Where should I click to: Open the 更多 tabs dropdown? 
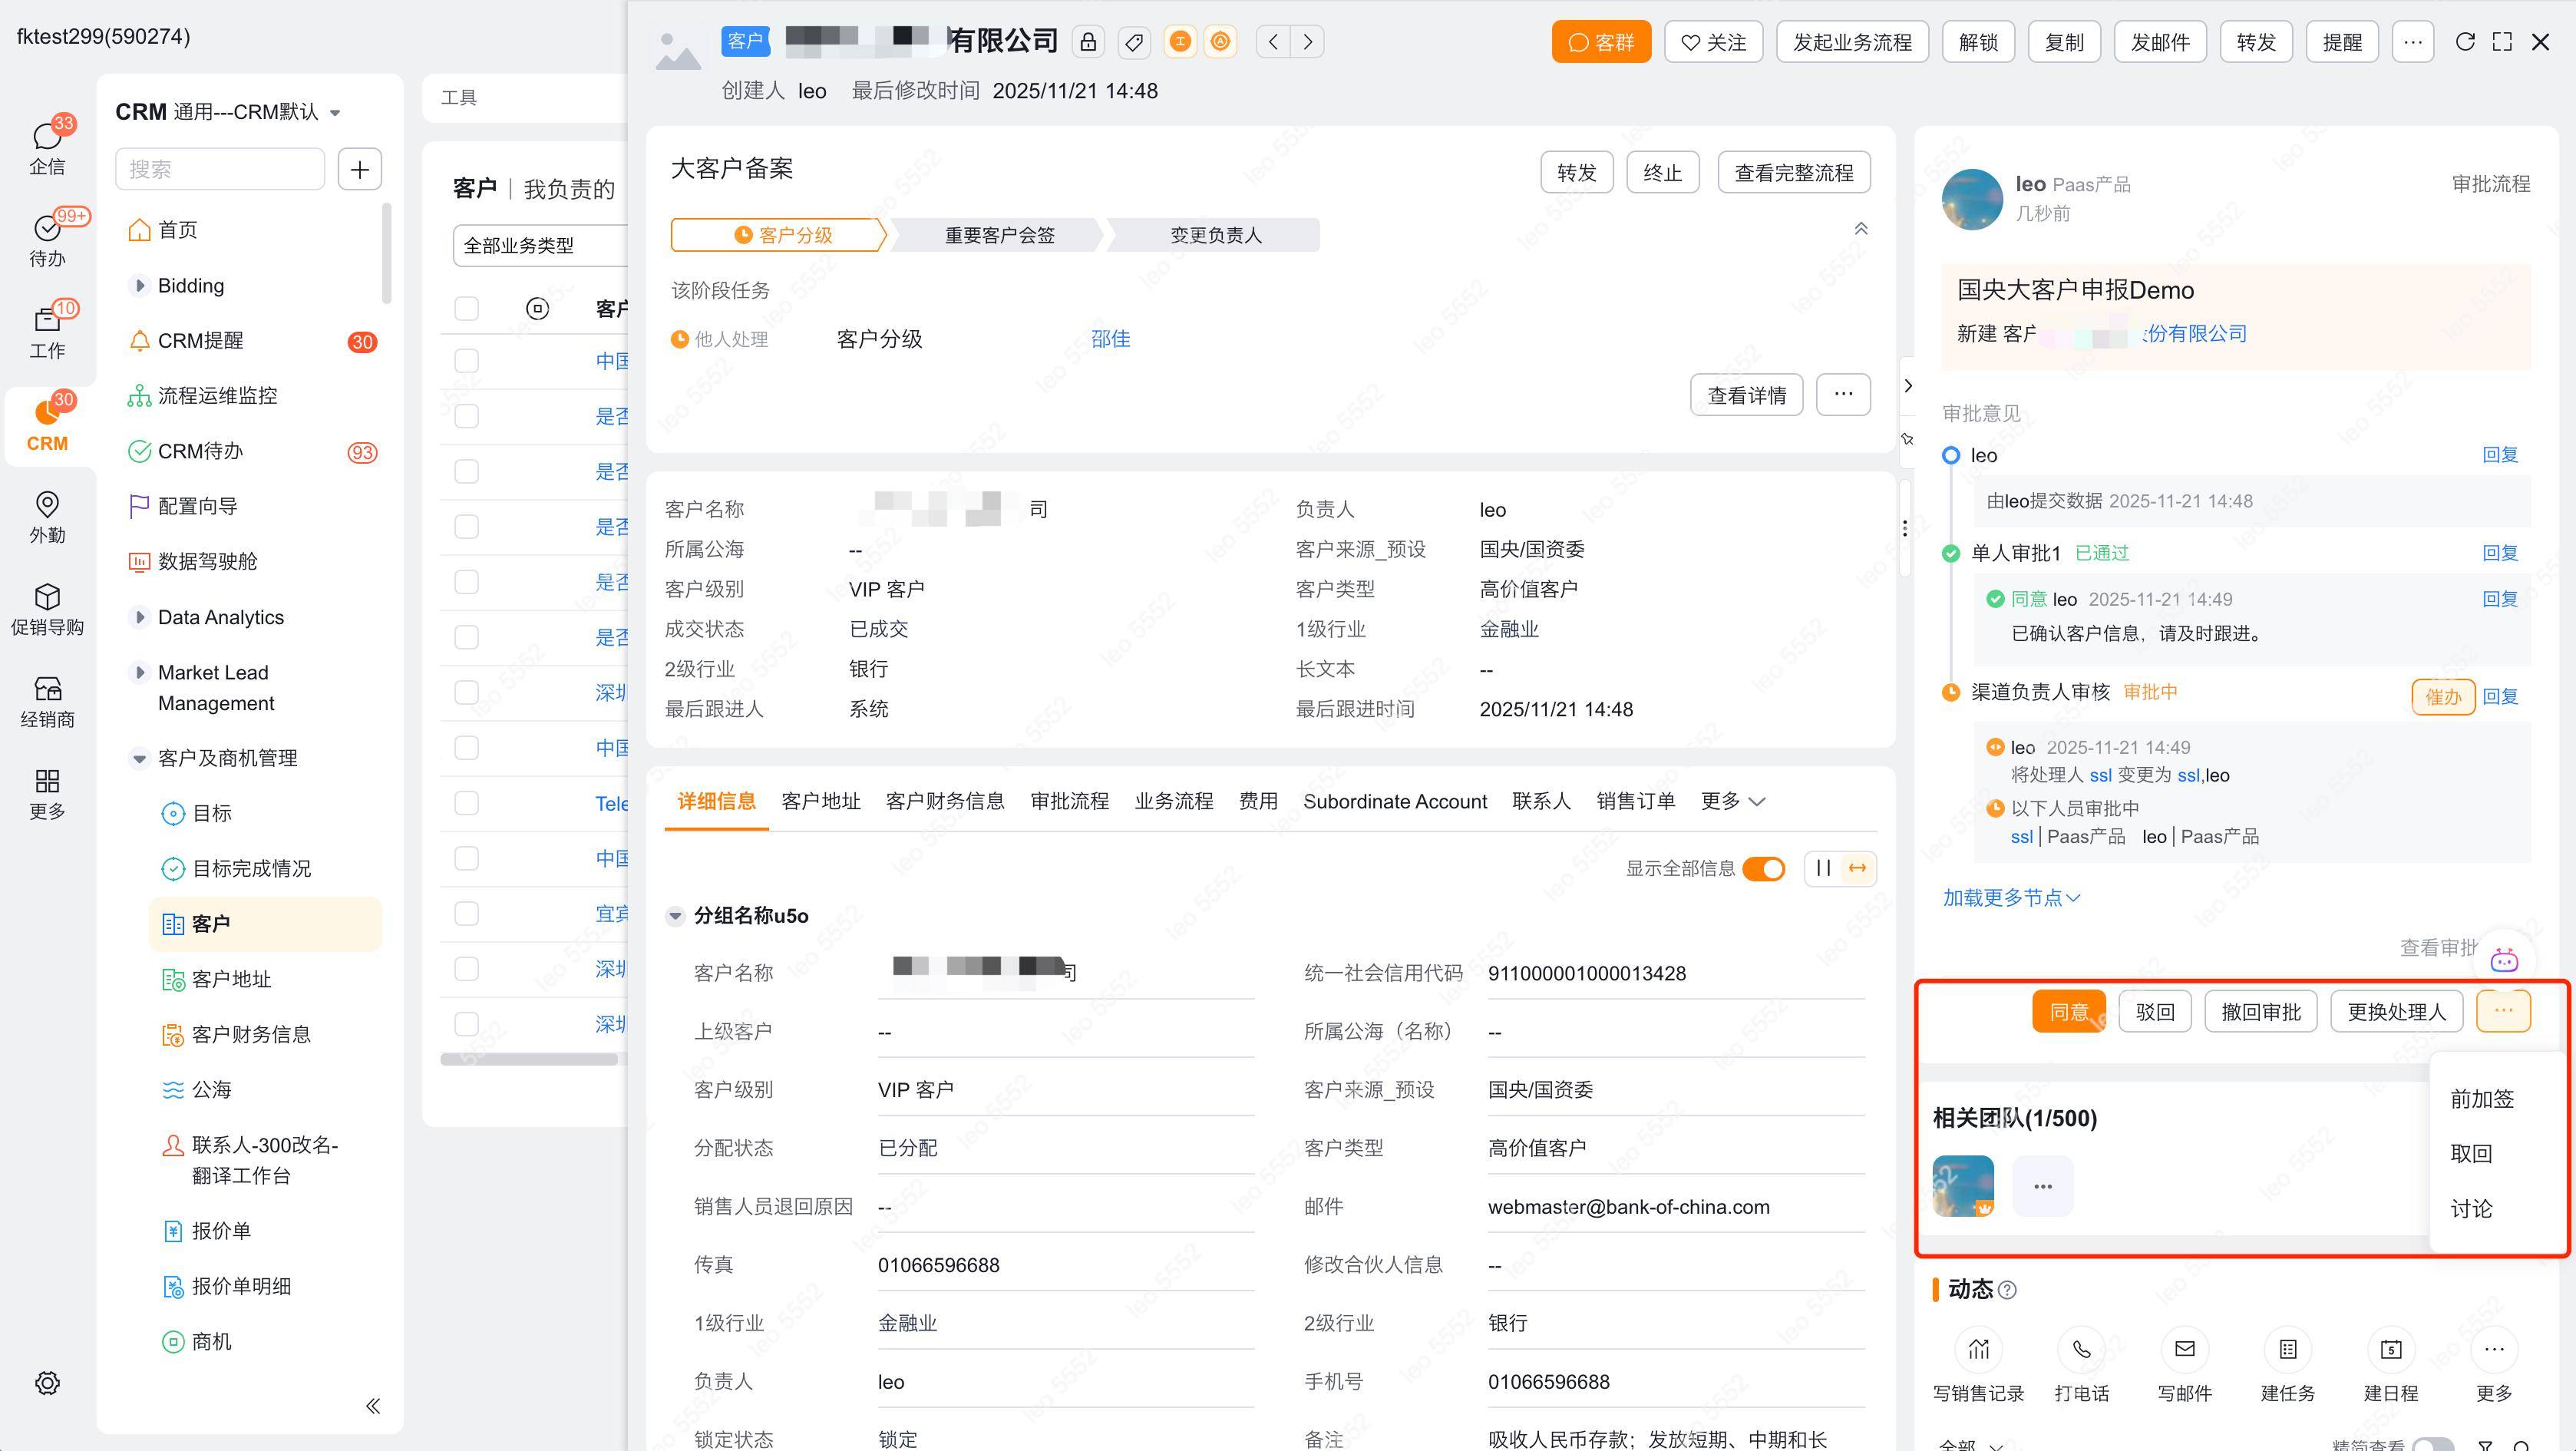[1733, 801]
